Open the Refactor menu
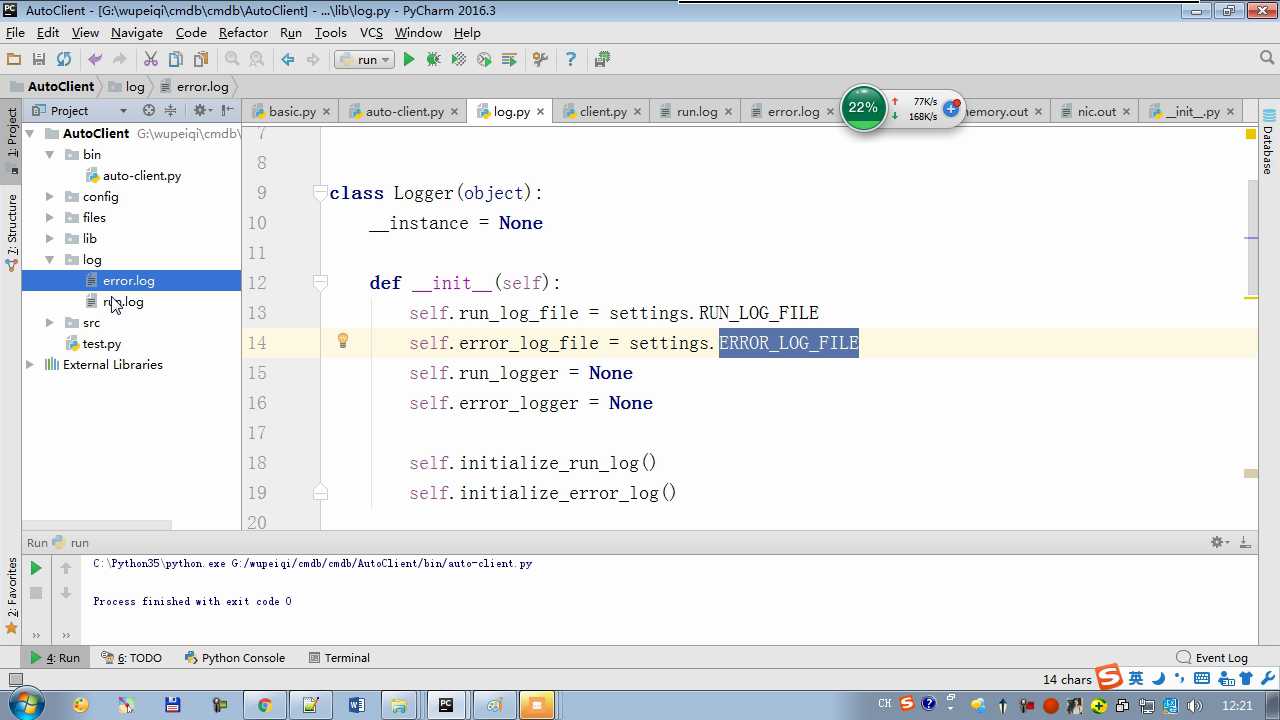1280x720 pixels. [x=243, y=32]
